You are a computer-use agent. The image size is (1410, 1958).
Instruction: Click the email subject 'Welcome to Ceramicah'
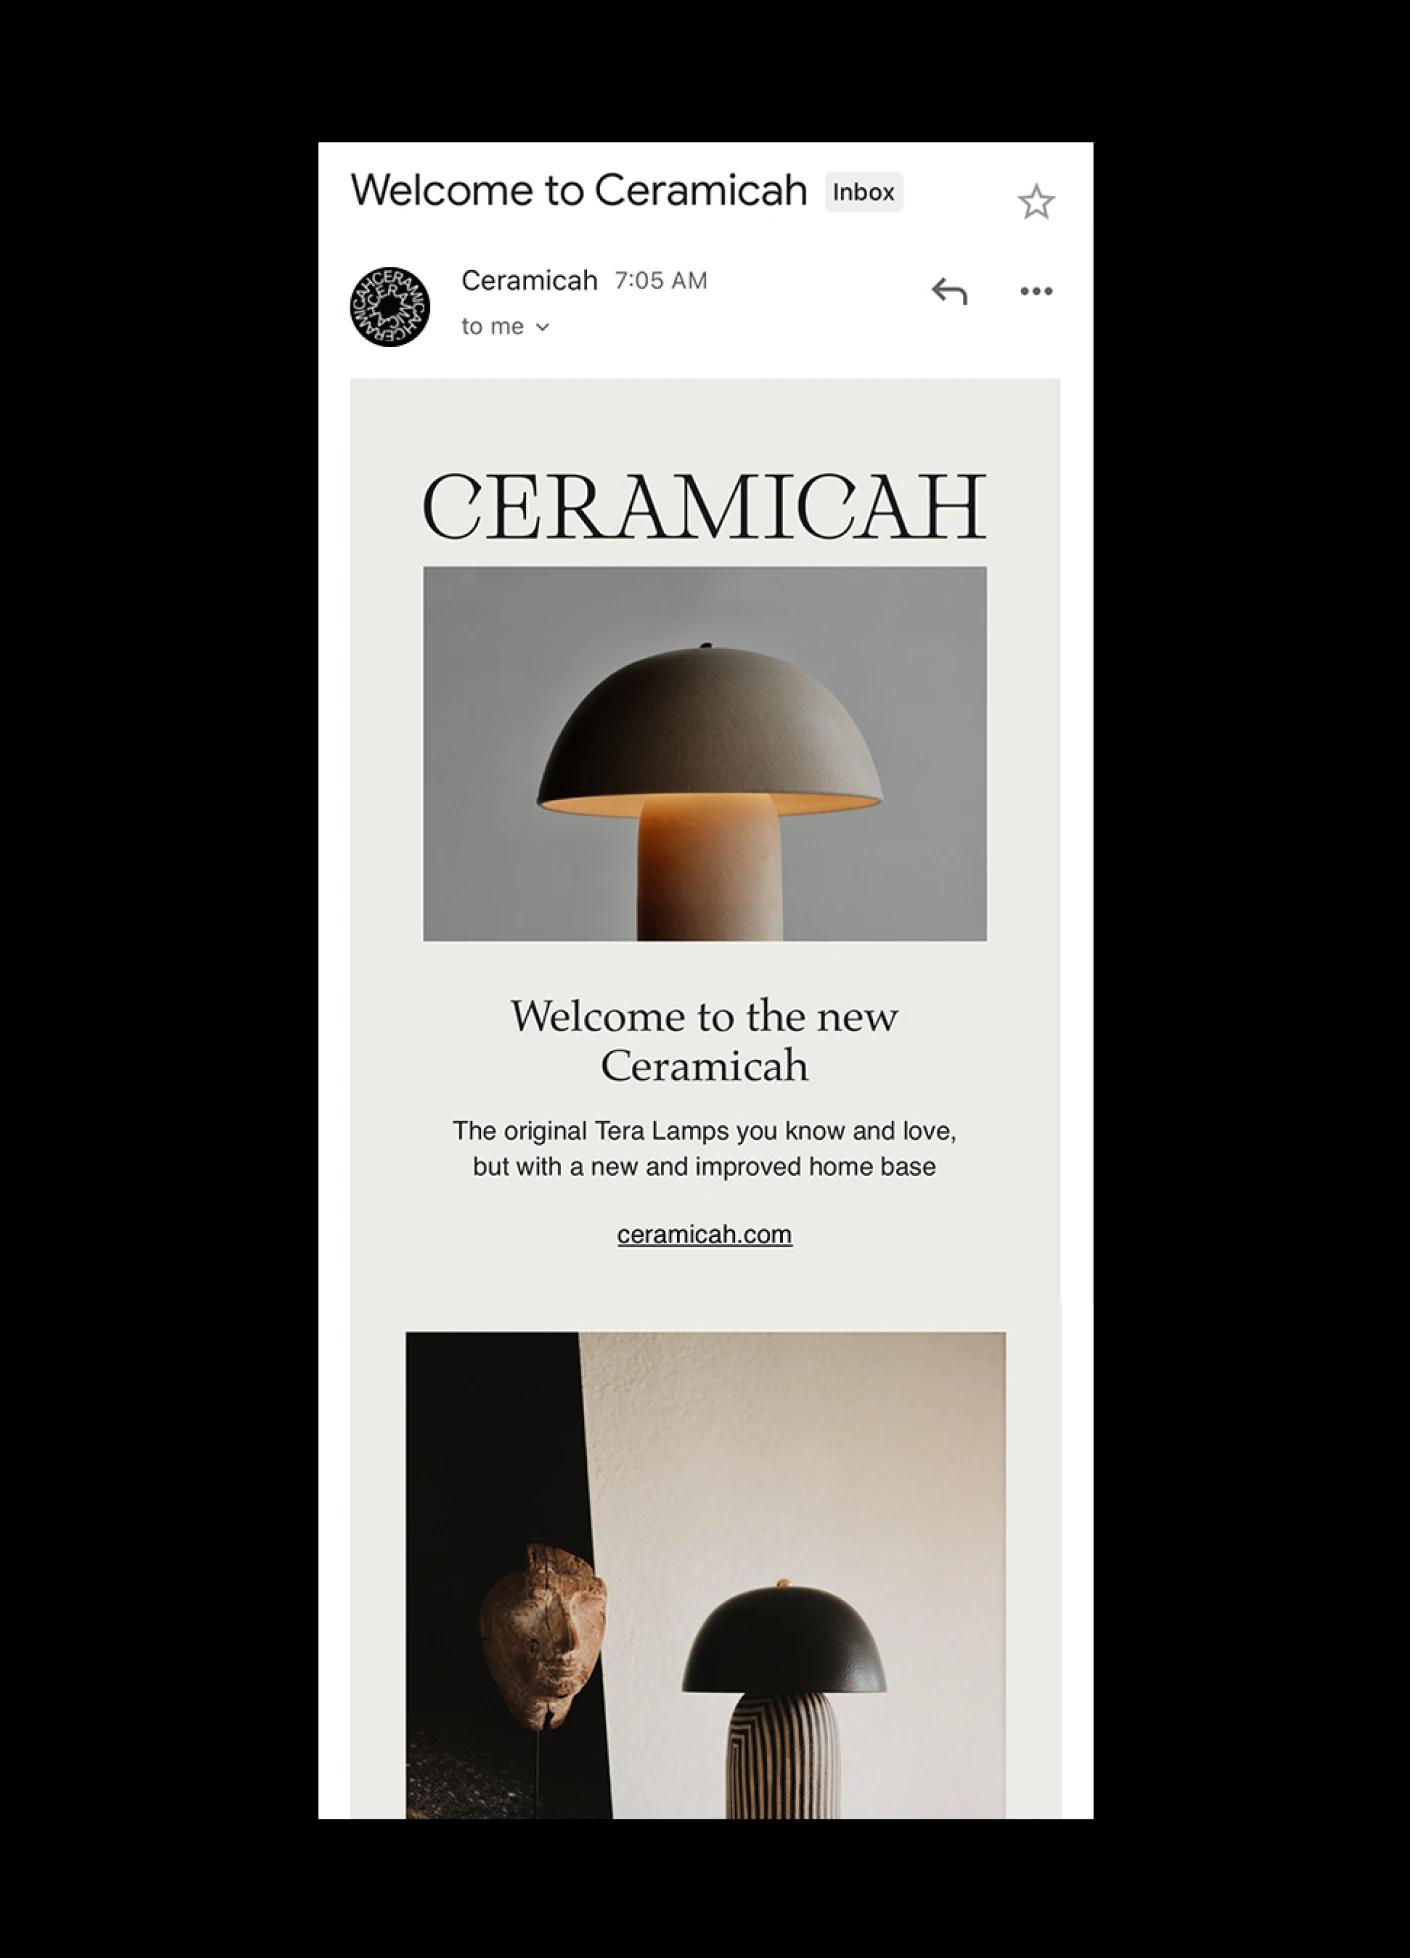point(579,190)
